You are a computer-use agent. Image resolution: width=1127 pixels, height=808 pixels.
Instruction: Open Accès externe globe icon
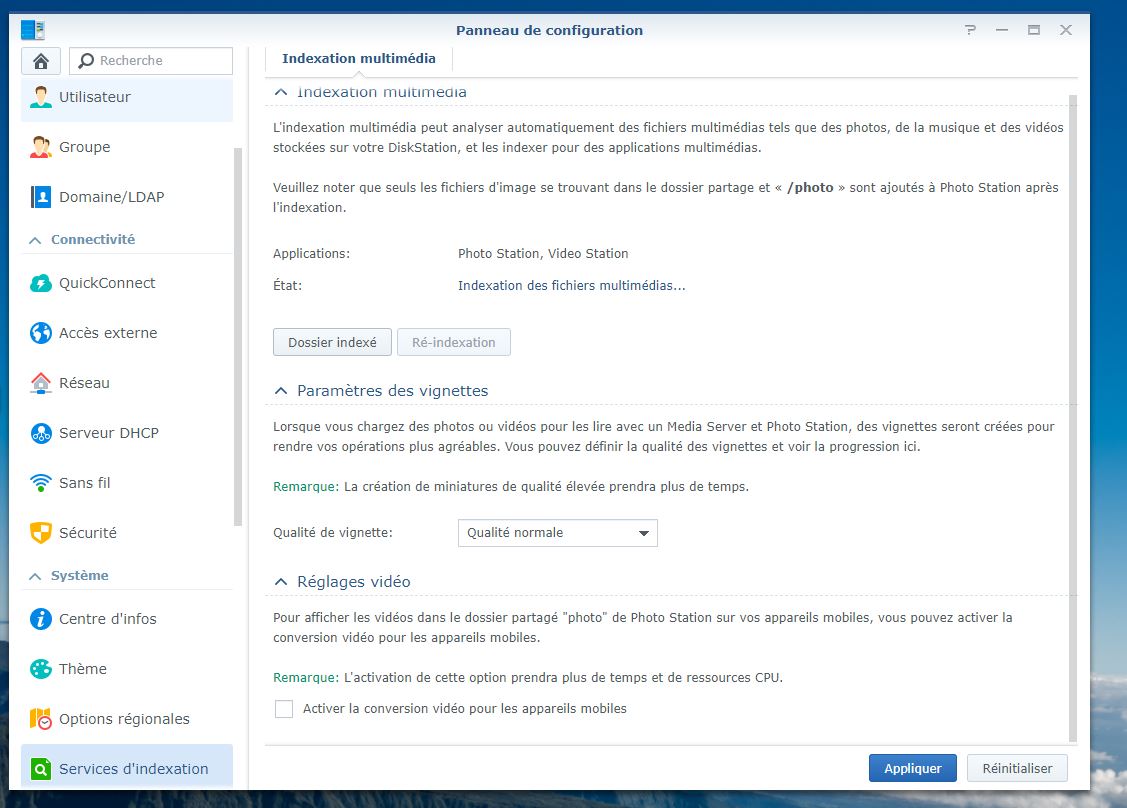pos(41,333)
